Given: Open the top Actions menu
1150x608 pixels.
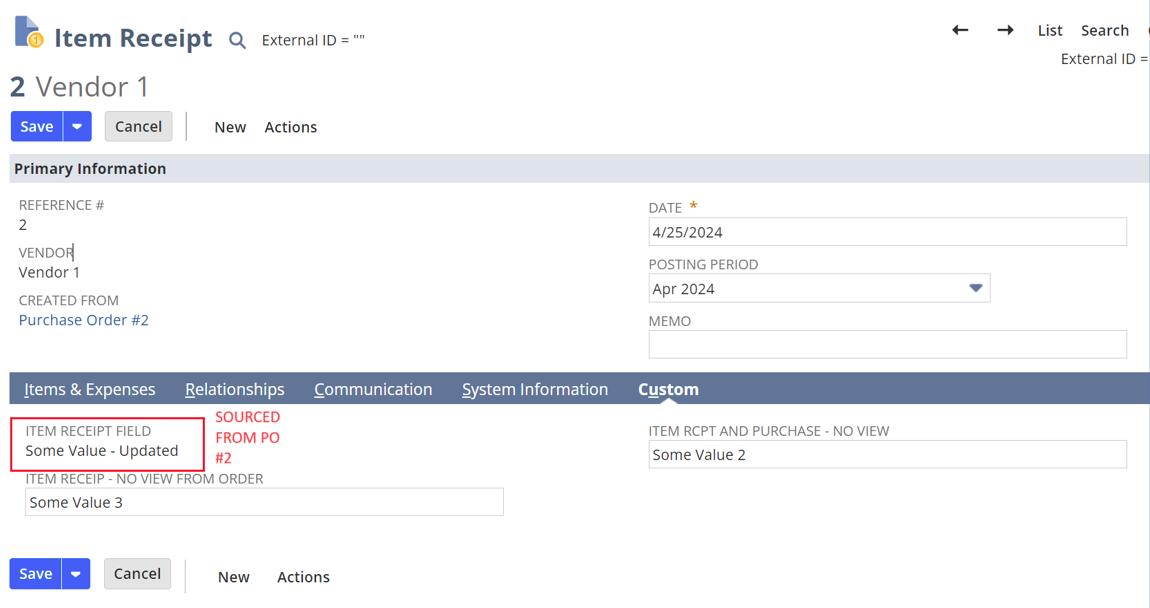Looking at the screenshot, I should (290, 127).
